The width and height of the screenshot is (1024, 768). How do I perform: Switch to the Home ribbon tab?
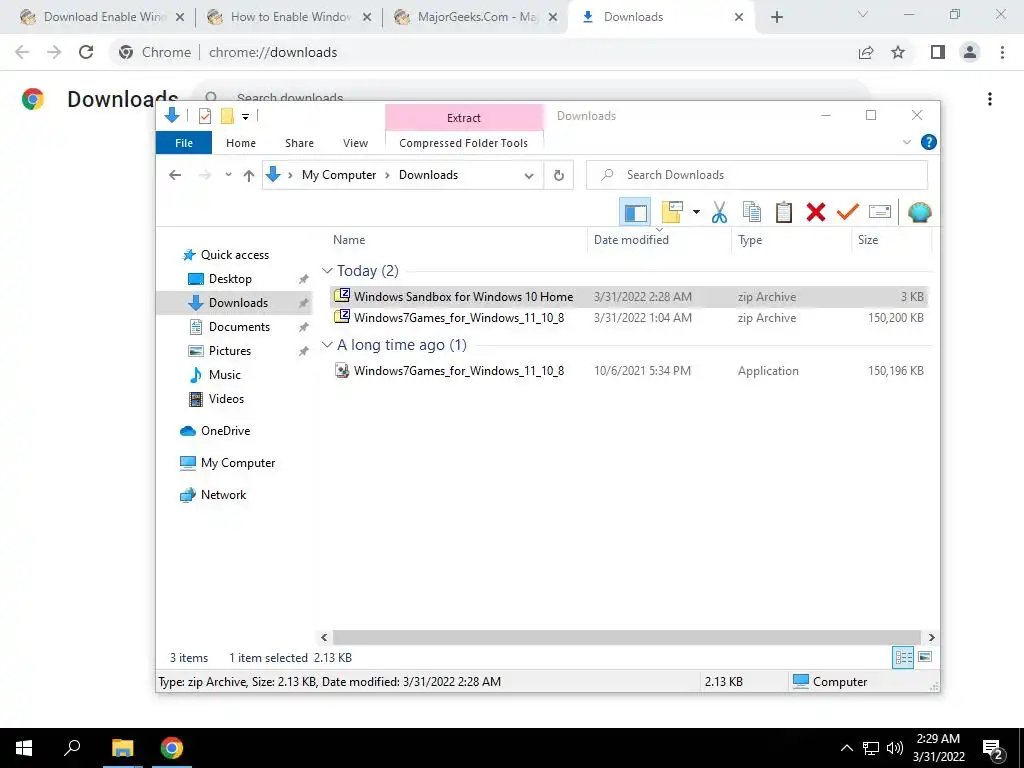(x=241, y=143)
